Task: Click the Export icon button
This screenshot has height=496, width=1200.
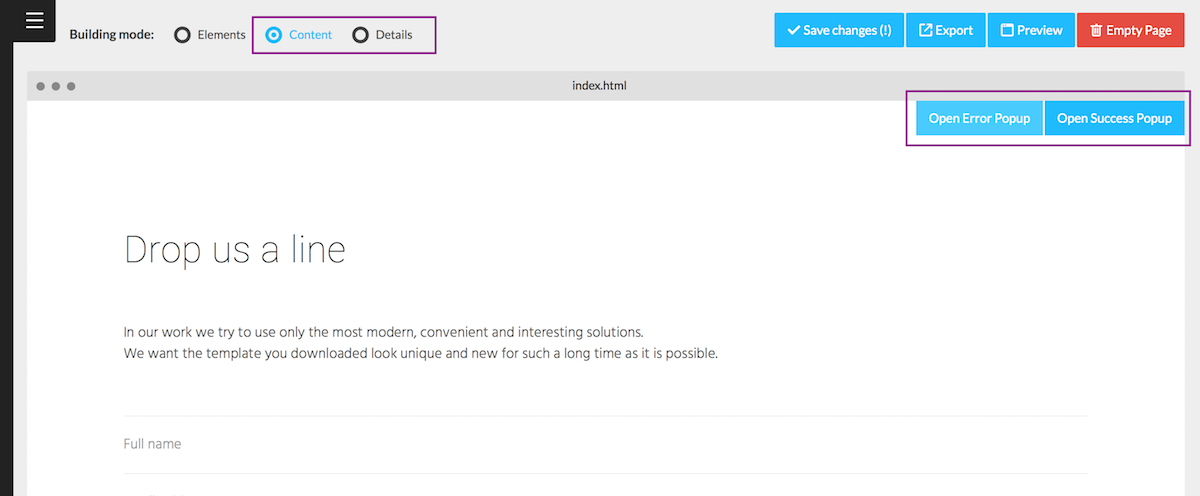Action: (945, 30)
